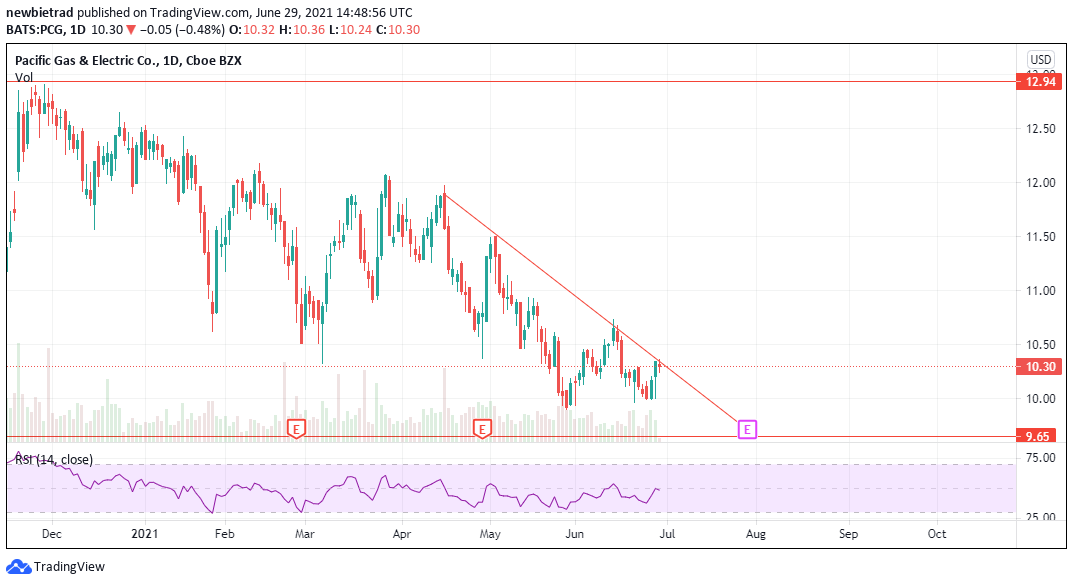Image resolution: width=1073 pixels, height=585 pixels.
Task: Click the H:10.36 high price value
Action: [302, 29]
